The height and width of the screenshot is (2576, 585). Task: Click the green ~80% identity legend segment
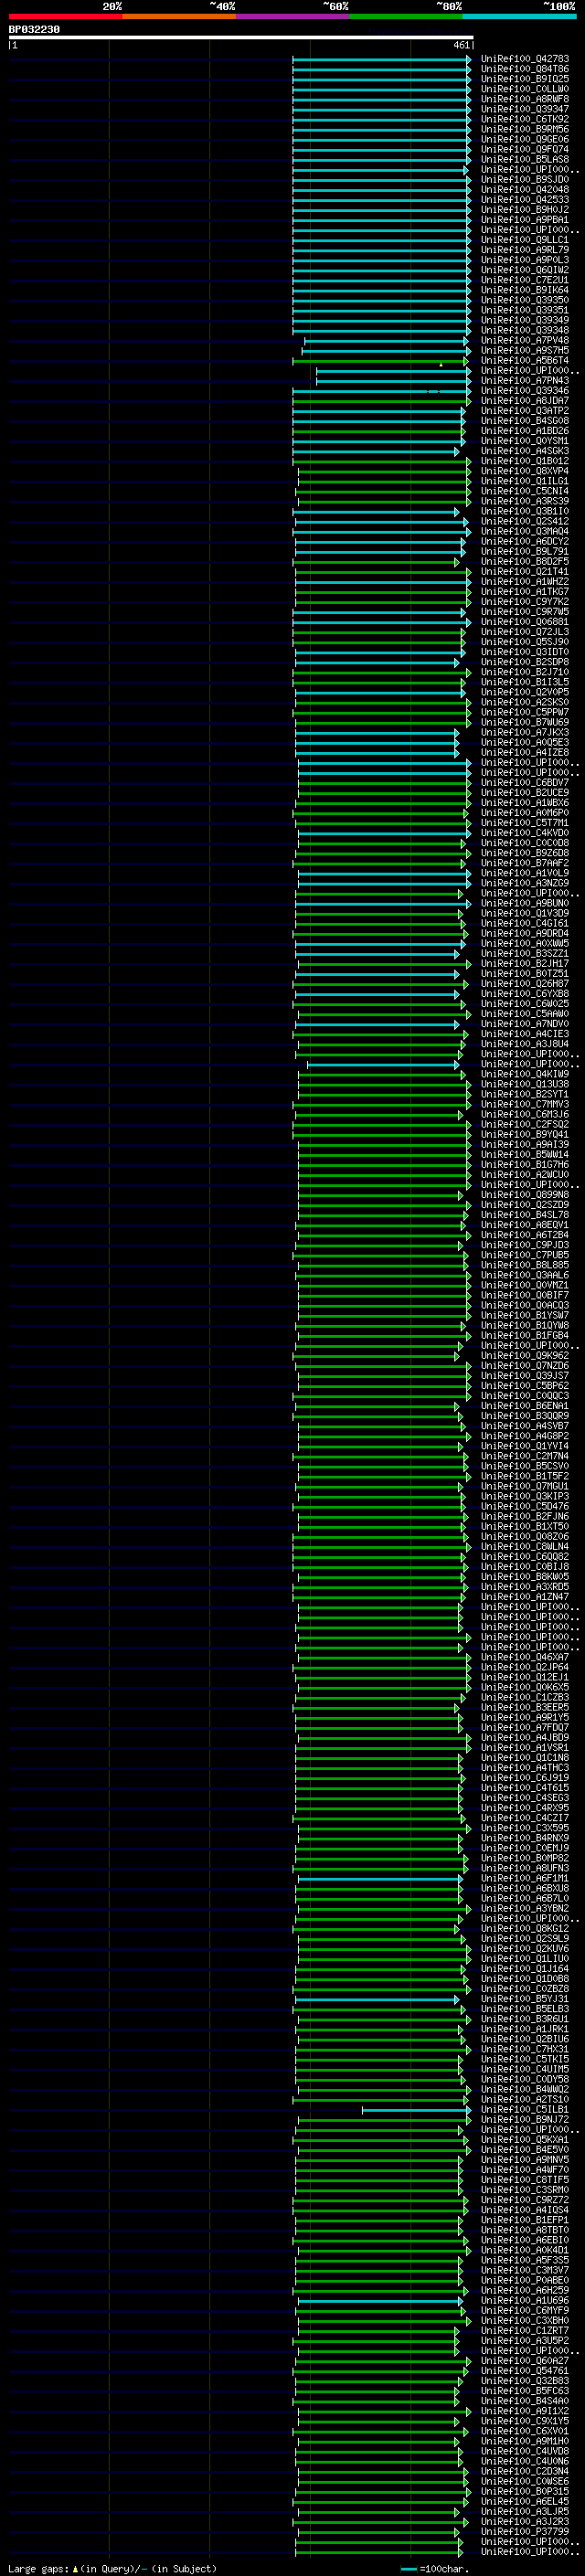406,16
